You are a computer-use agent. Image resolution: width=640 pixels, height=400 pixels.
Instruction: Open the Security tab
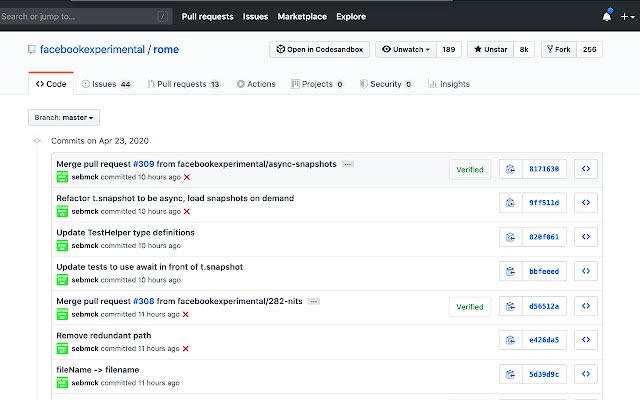tap(386, 84)
